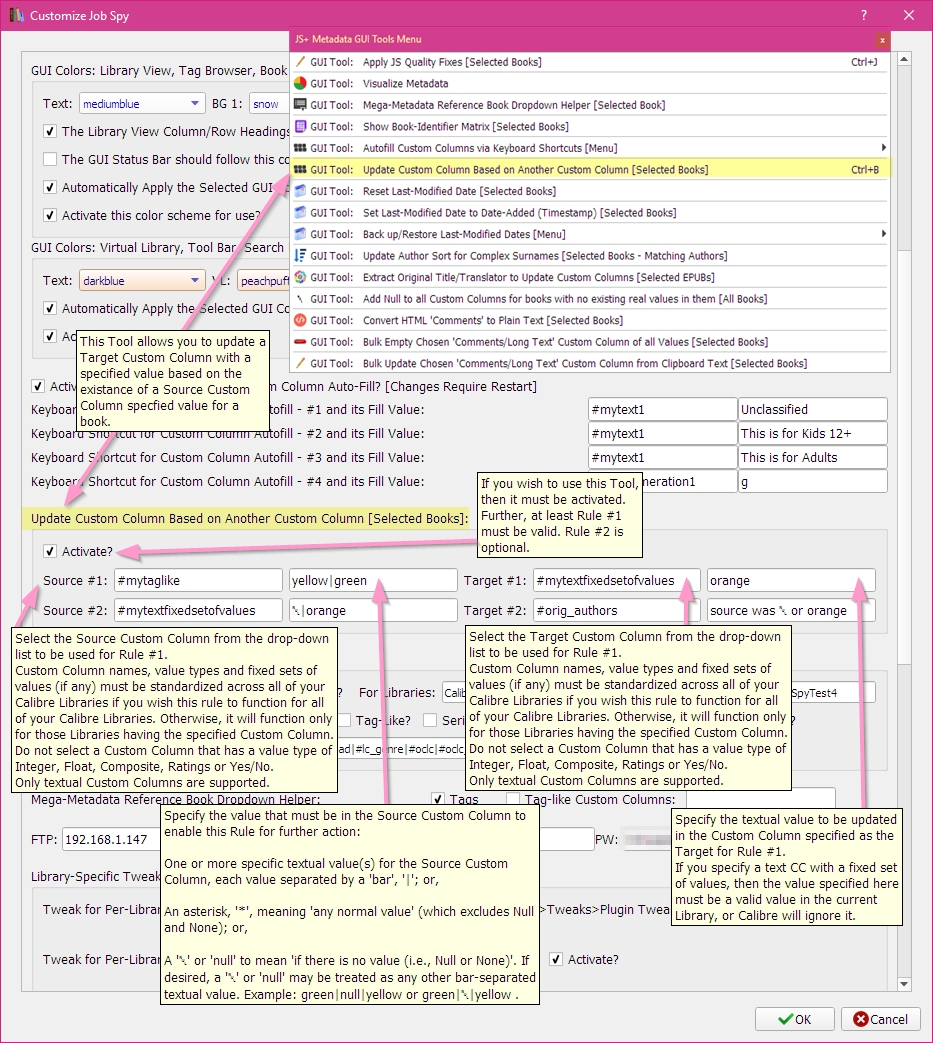The image size is (933, 1043).
Task: Click the Convert HTML Comments to Plain Text icon
Action: (300, 320)
